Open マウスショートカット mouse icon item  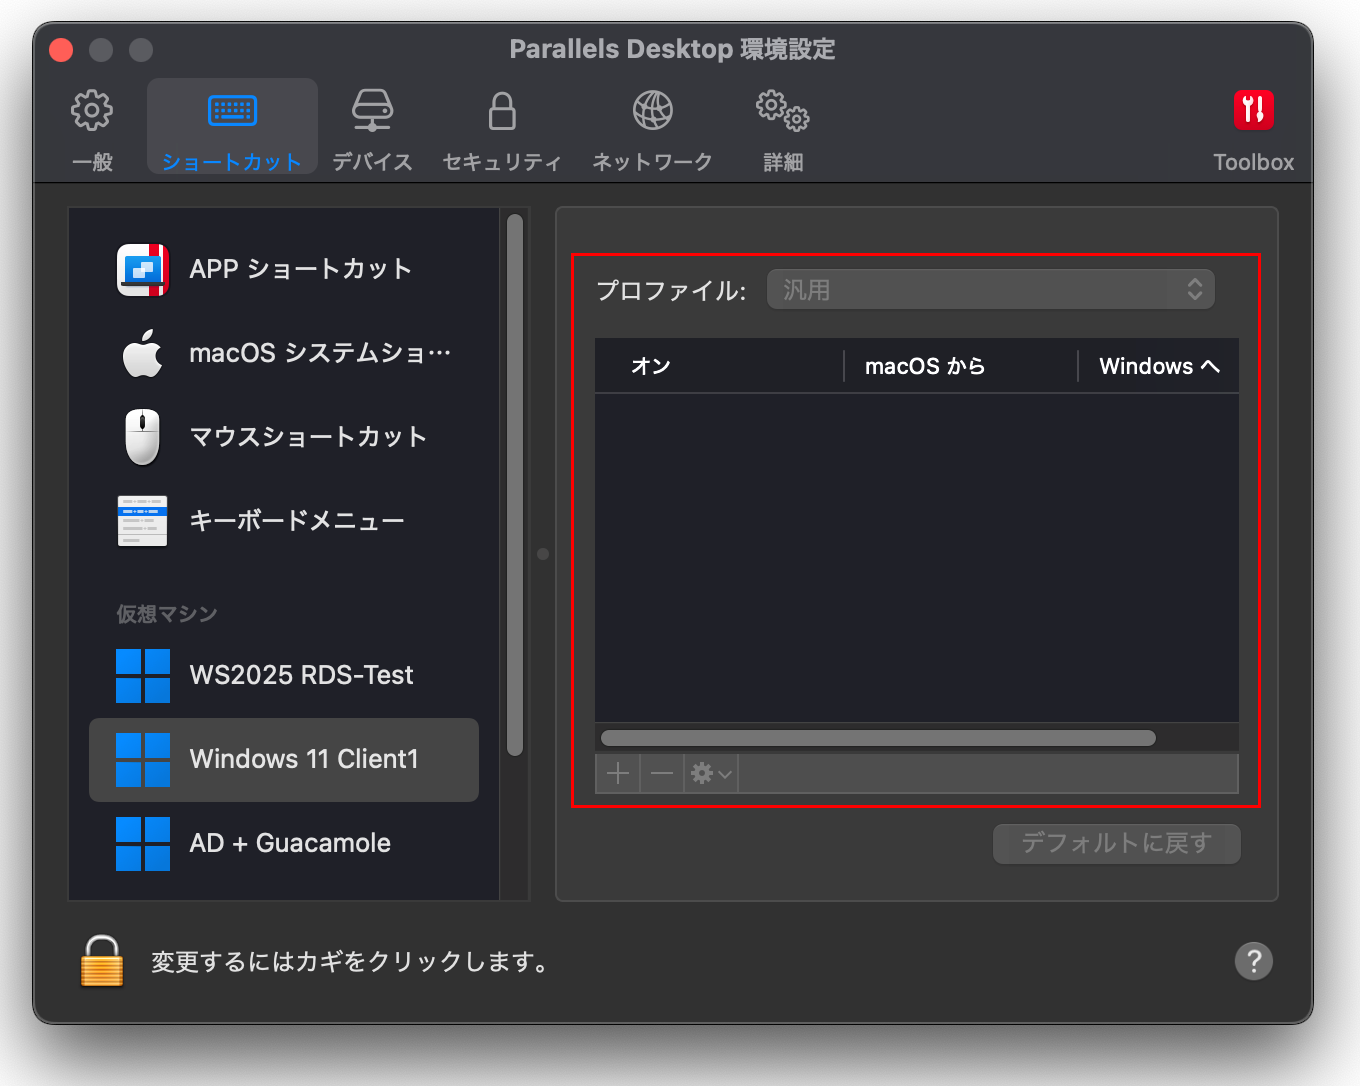pos(284,437)
